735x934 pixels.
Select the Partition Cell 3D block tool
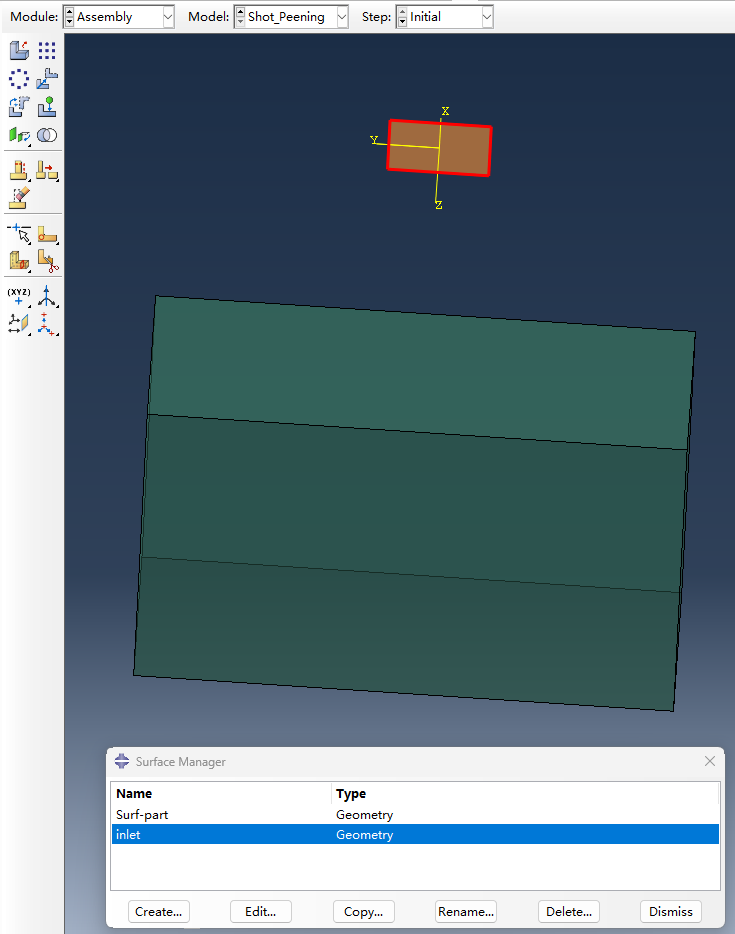coord(19,261)
